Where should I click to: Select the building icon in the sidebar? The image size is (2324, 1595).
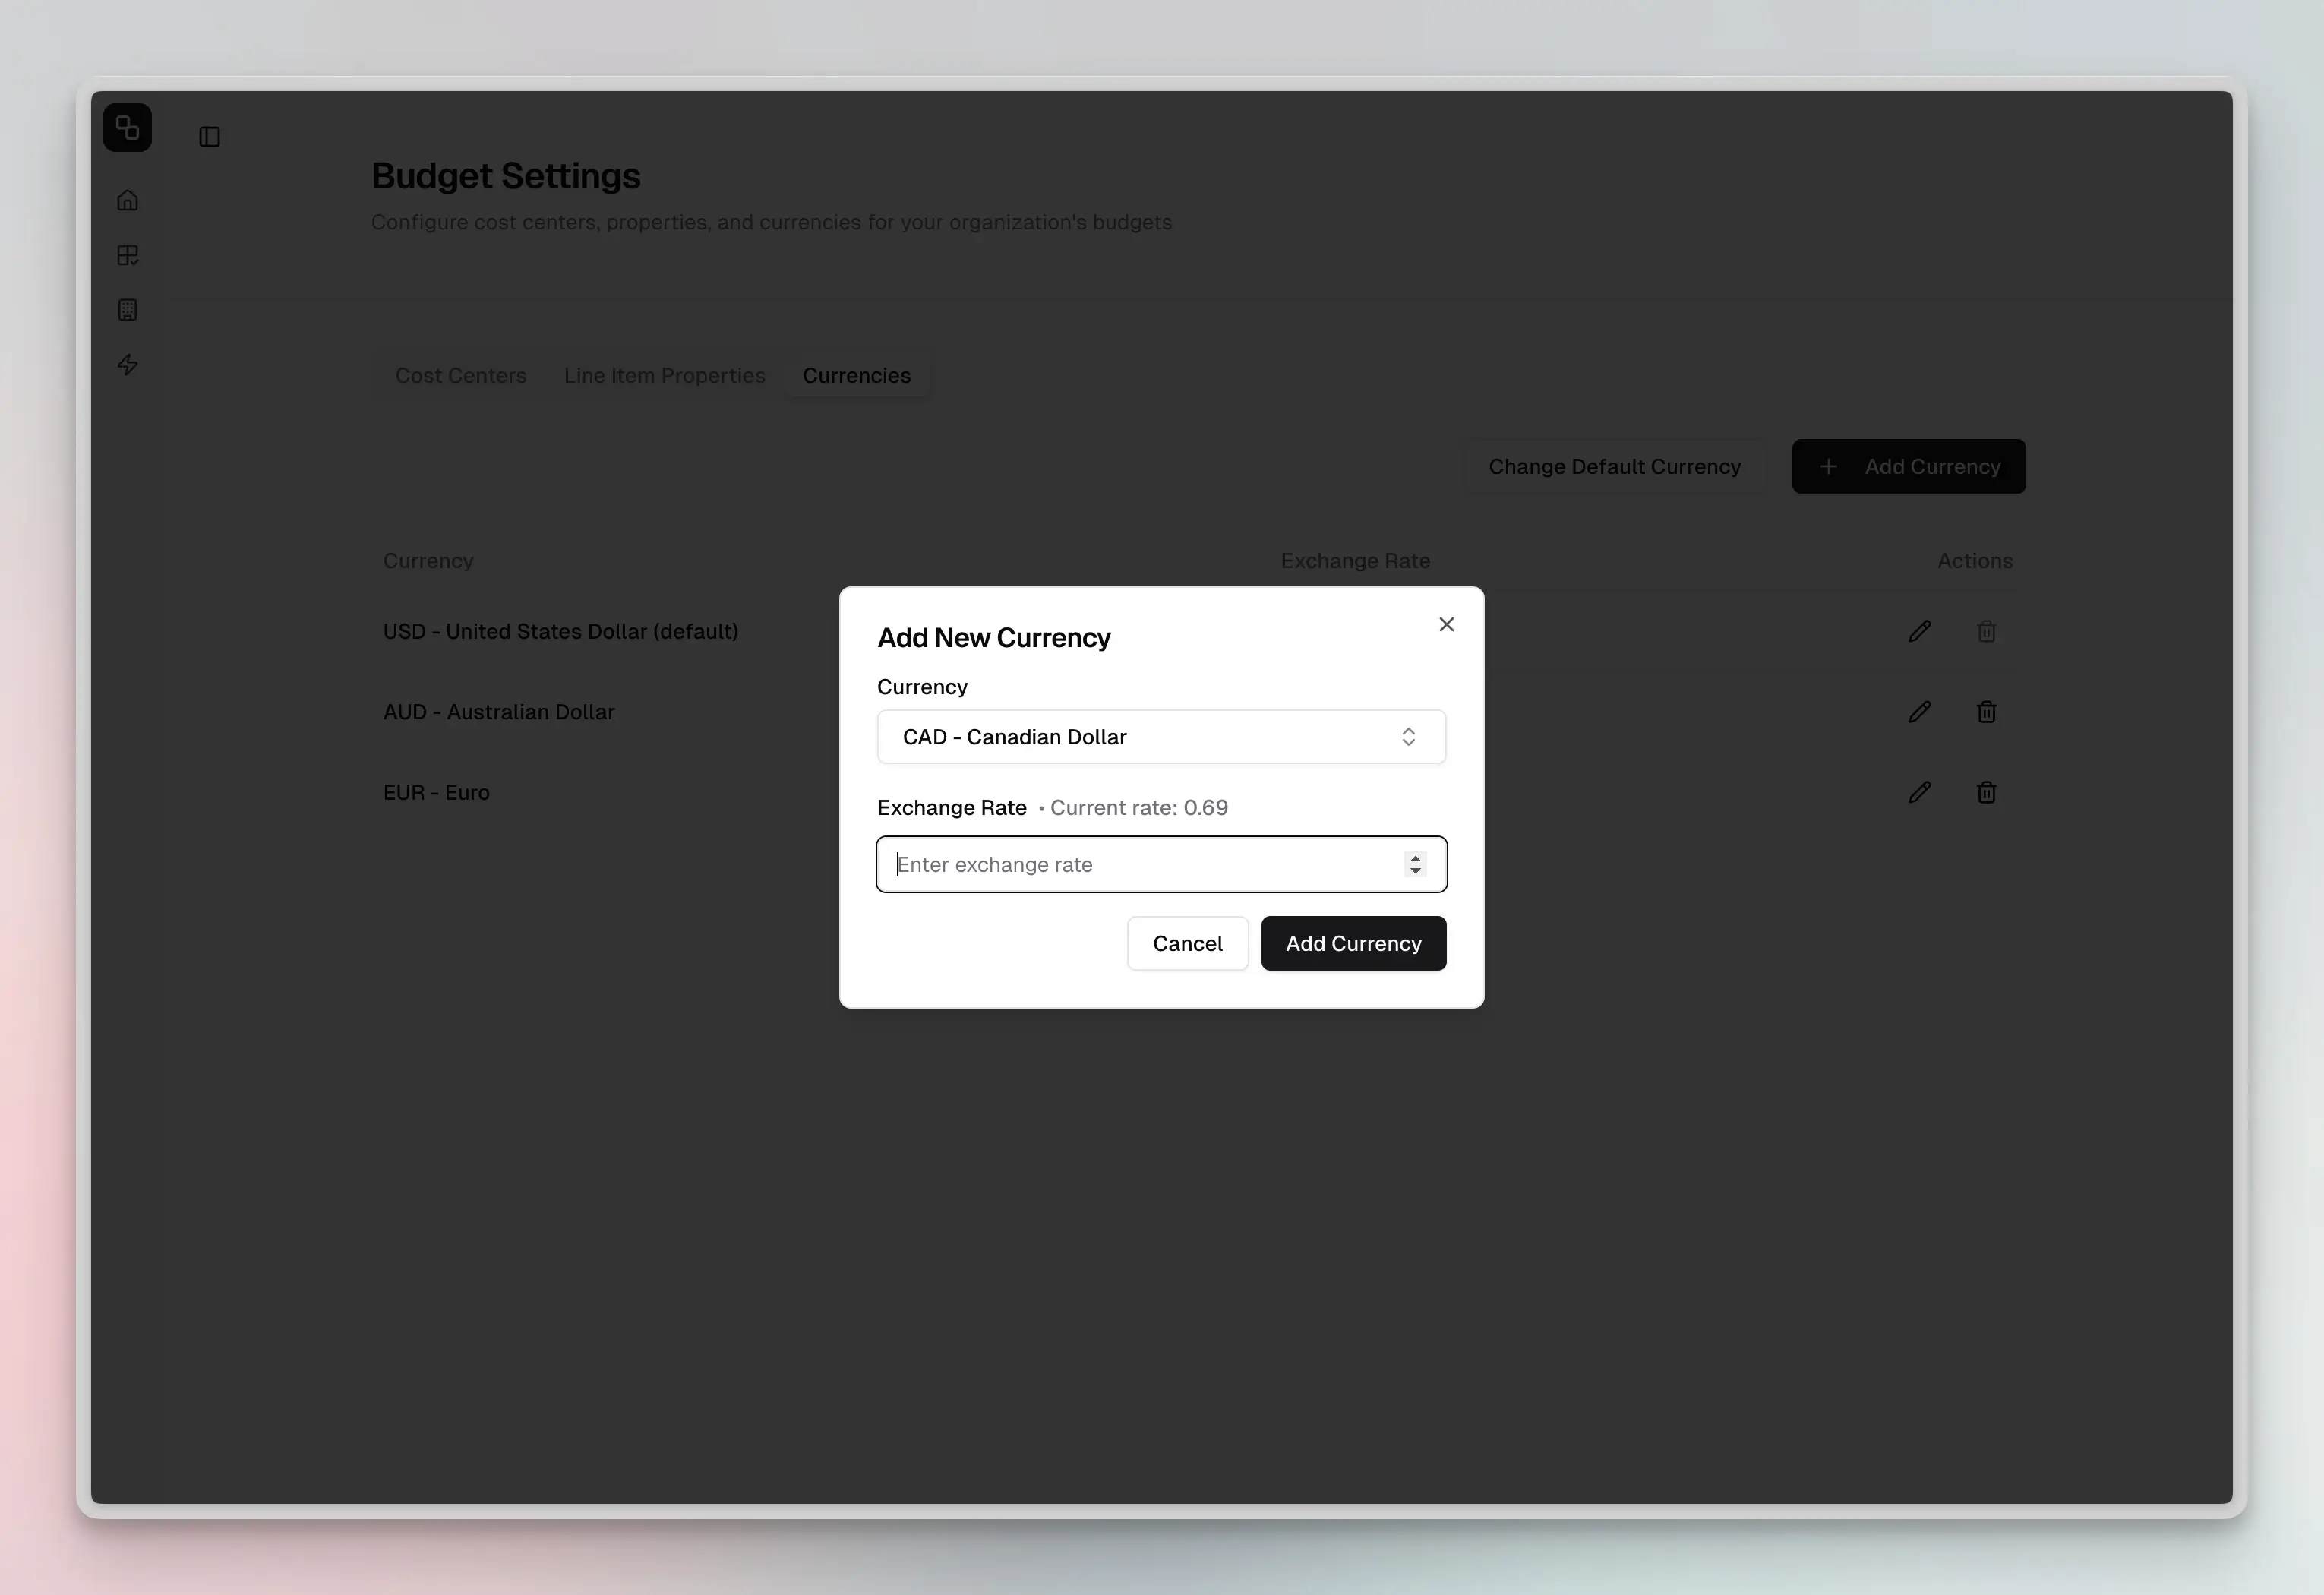(128, 309)
